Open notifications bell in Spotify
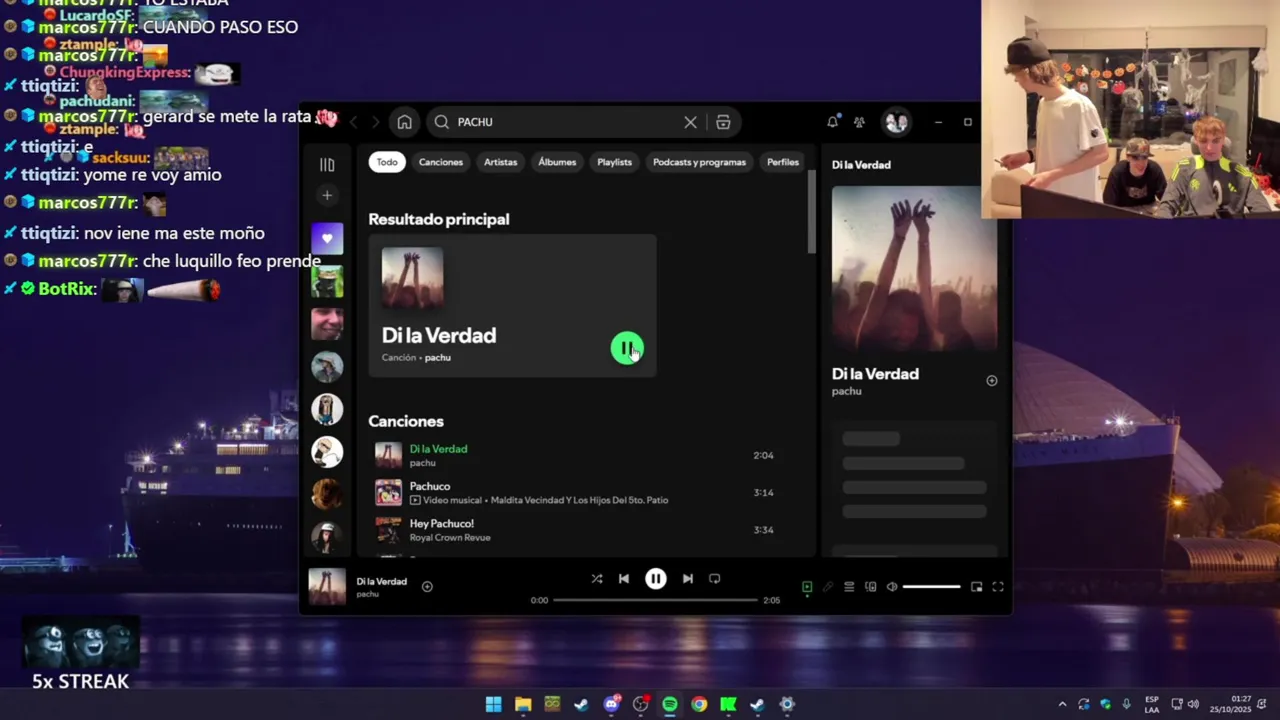Image resolution: width=1280 pixels, height=720 pixels. tap(832, 122)
